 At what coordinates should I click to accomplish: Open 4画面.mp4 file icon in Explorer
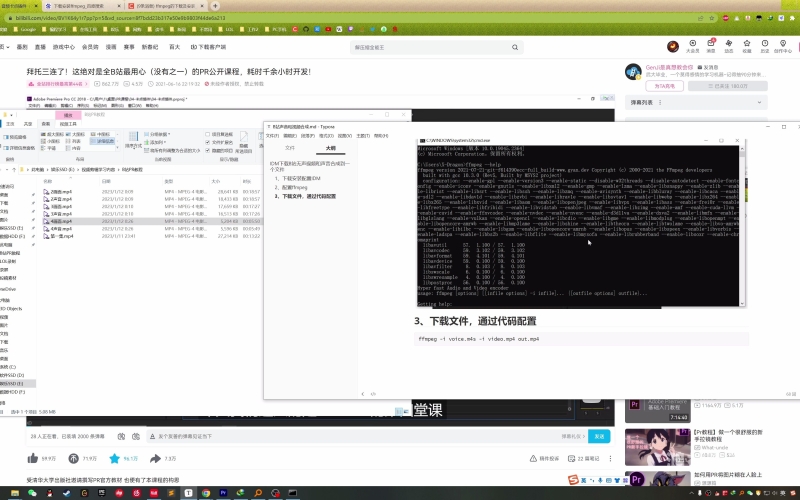[48, 221]
